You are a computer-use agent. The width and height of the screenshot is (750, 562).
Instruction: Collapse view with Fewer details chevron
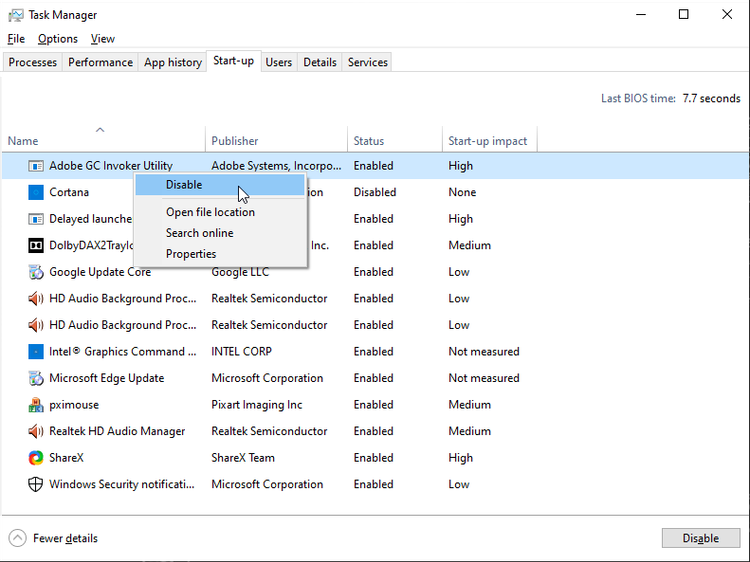pyautogui.click(x=18, y=538)
